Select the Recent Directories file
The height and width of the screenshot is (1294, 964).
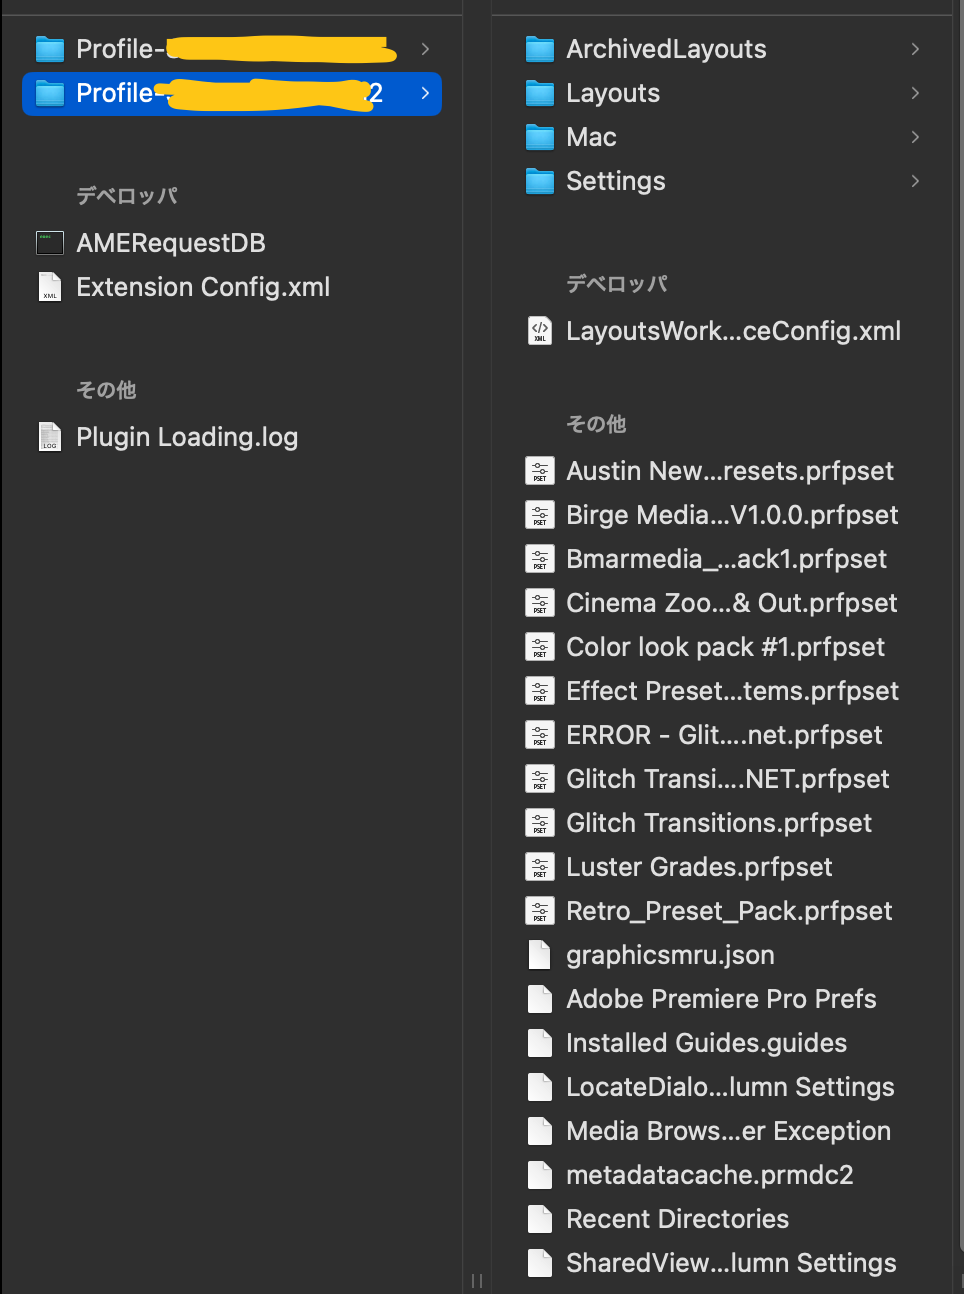coord(677,1219)
